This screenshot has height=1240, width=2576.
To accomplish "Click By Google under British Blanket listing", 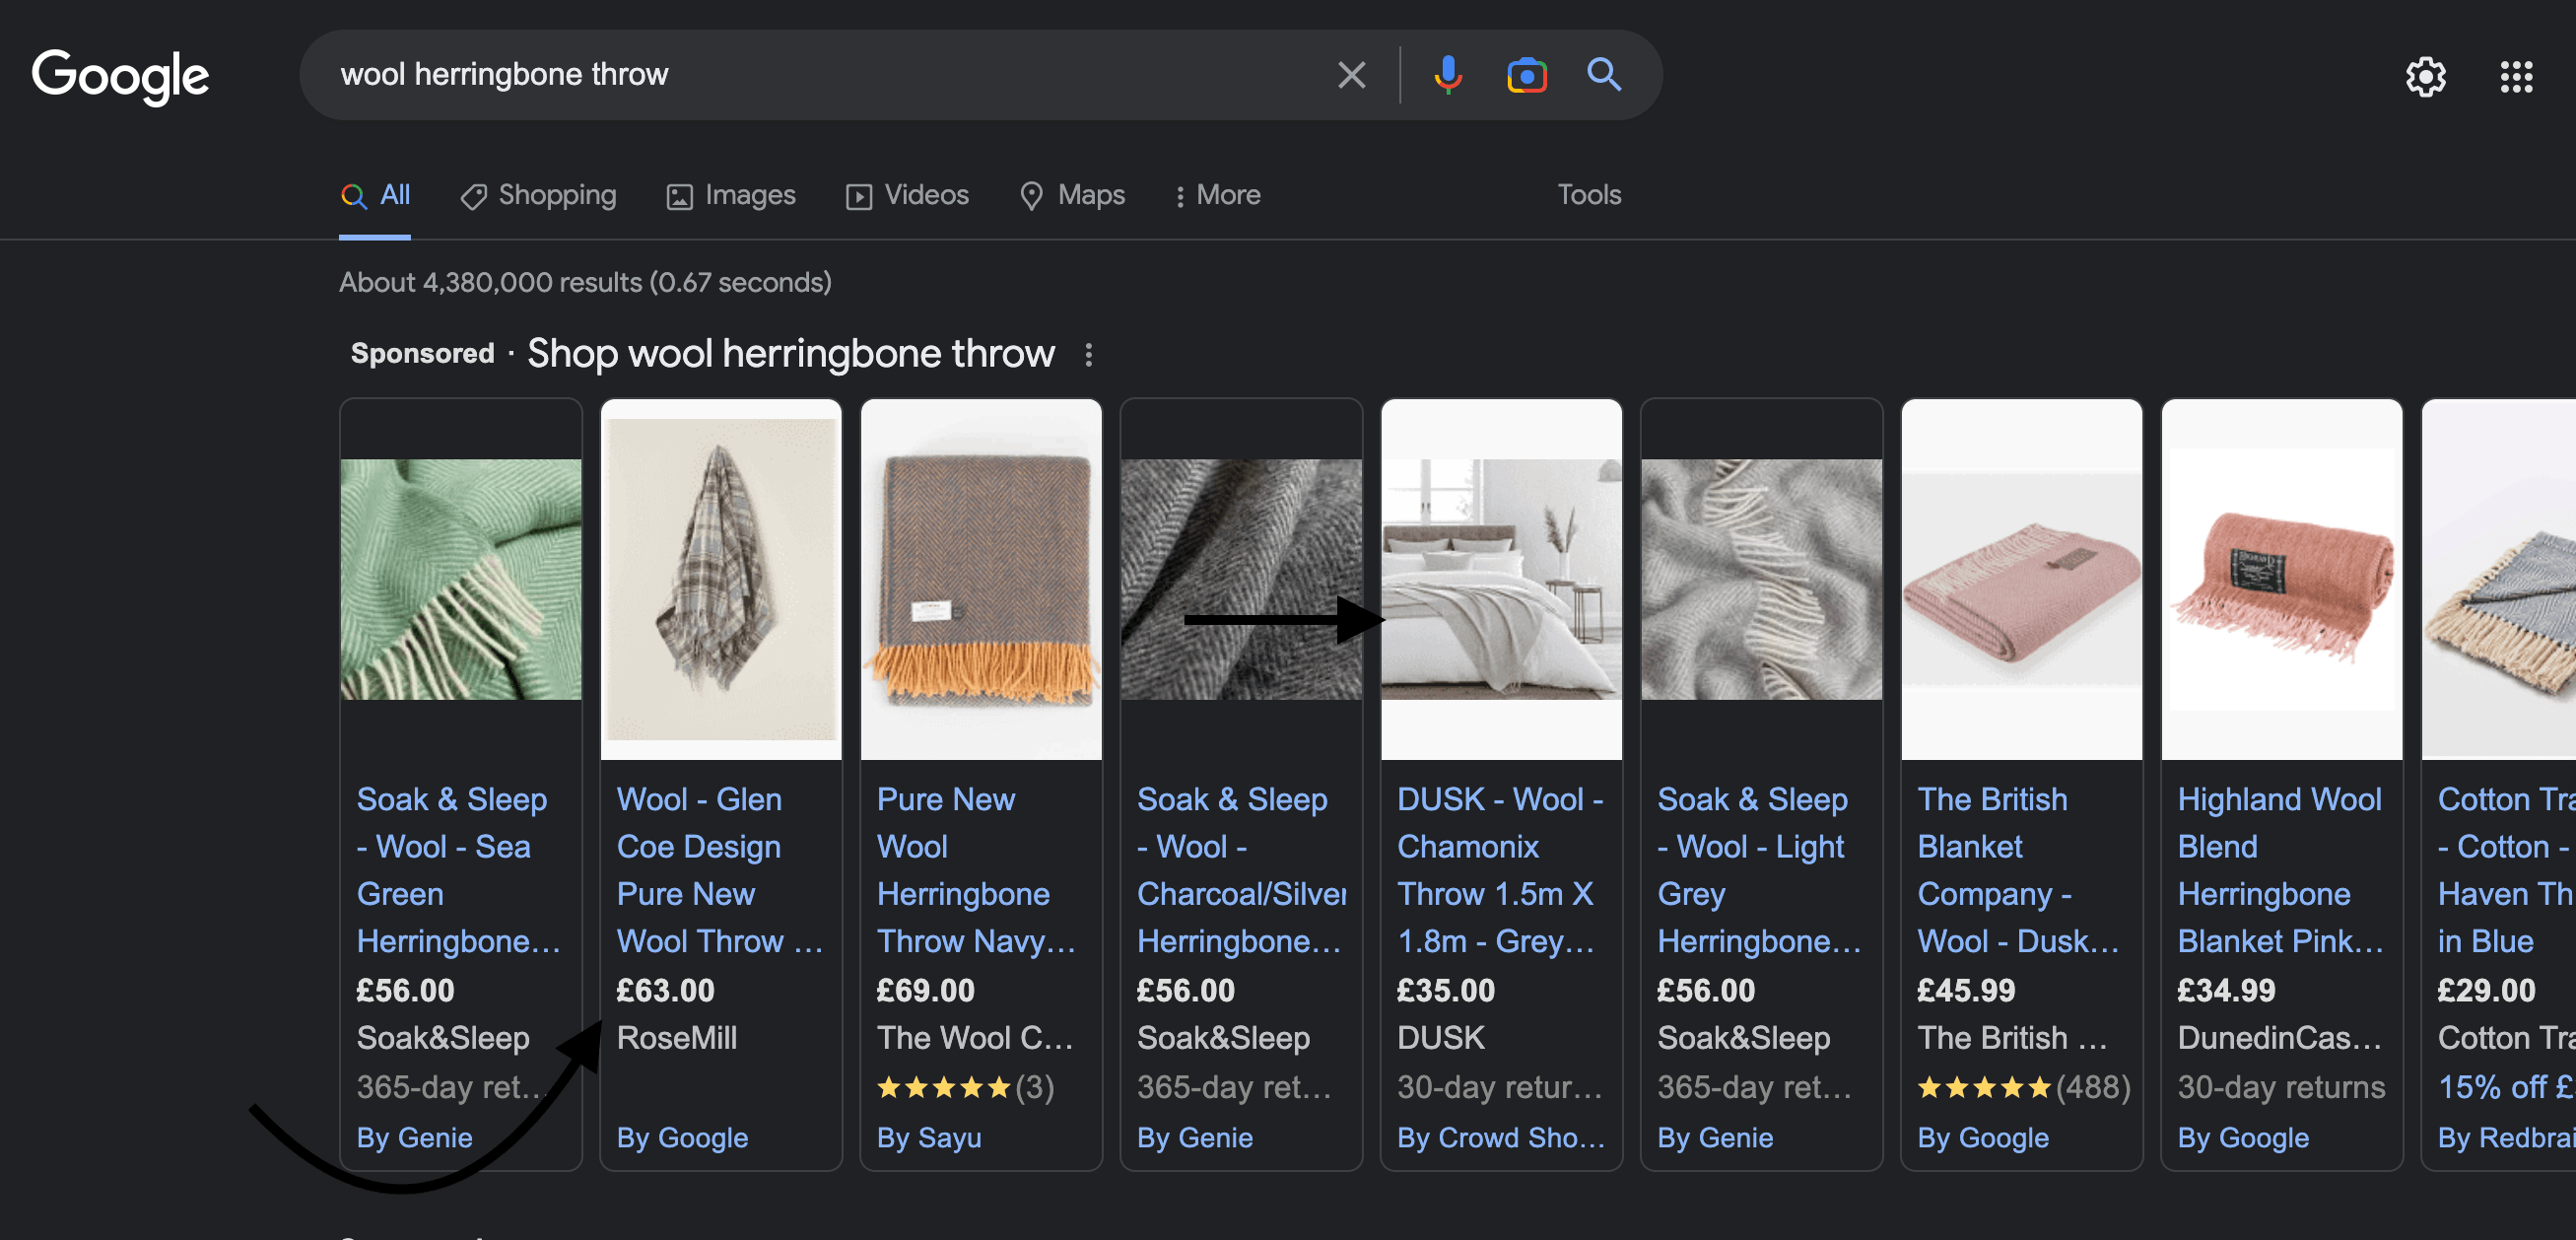I will tap(1983, 1137).
